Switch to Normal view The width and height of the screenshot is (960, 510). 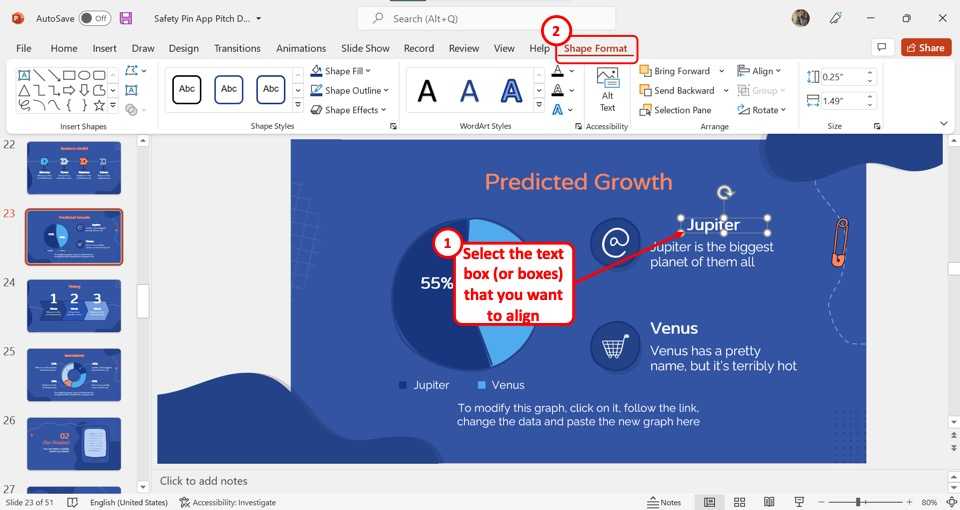click(709, 502)
